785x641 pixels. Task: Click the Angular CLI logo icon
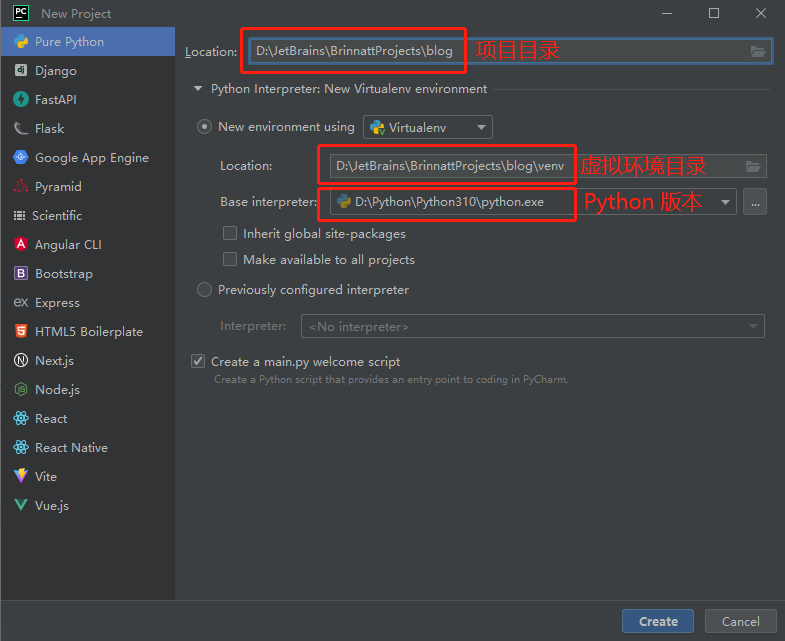[x=21, y=244]
